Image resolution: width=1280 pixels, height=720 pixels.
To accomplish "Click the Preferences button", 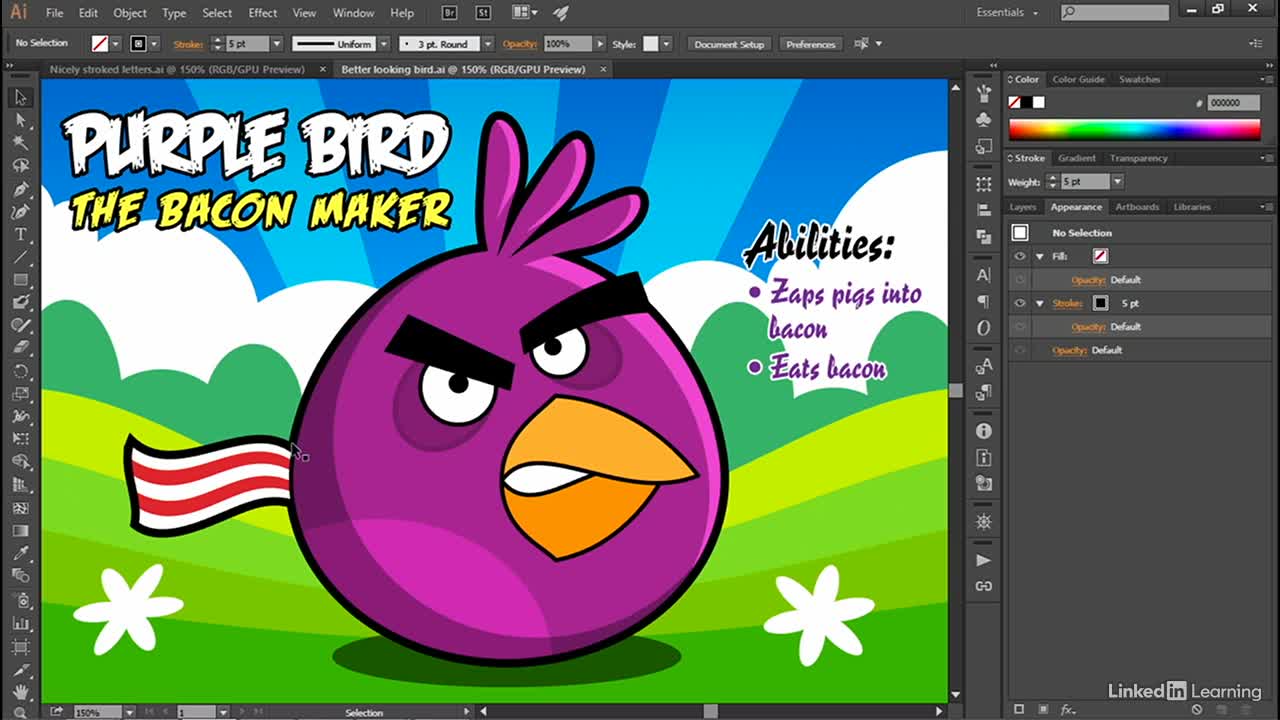I will (810, 44).
